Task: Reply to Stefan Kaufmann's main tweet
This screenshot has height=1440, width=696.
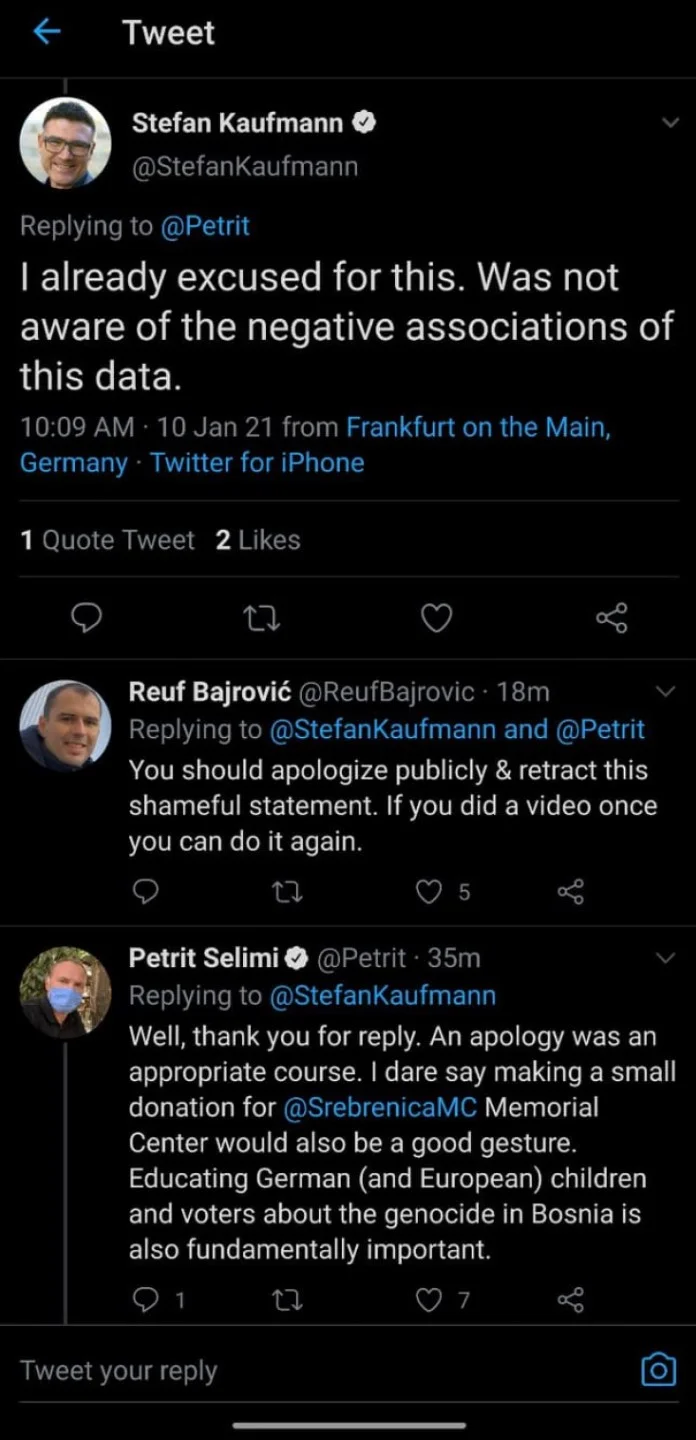Action: pyautogui.click(x=89, y=620)
